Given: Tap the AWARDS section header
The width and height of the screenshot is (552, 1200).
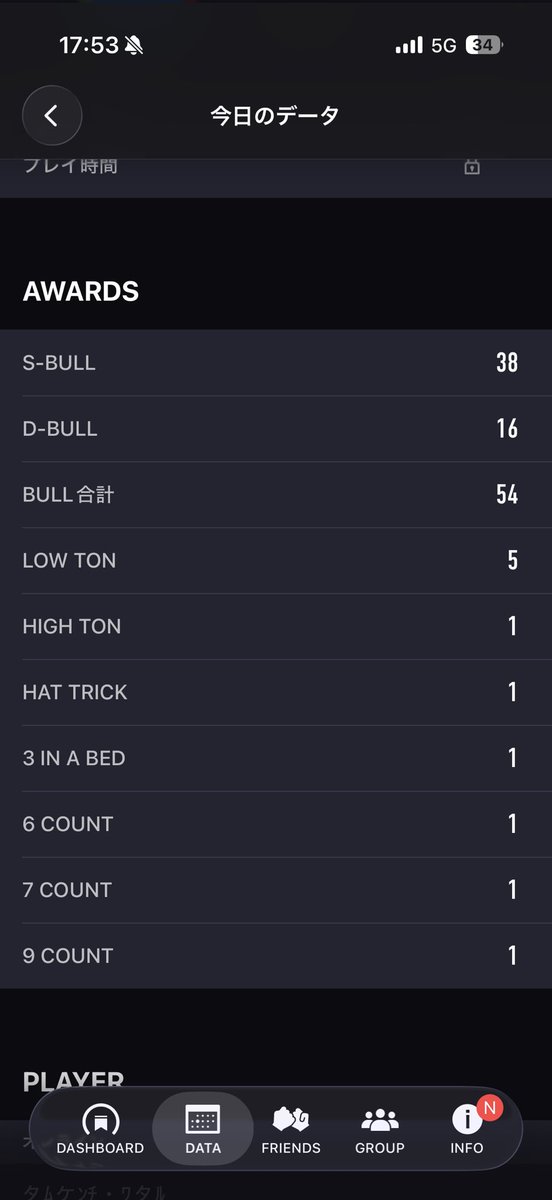Looking at the screenshot, I should point(81,292).
